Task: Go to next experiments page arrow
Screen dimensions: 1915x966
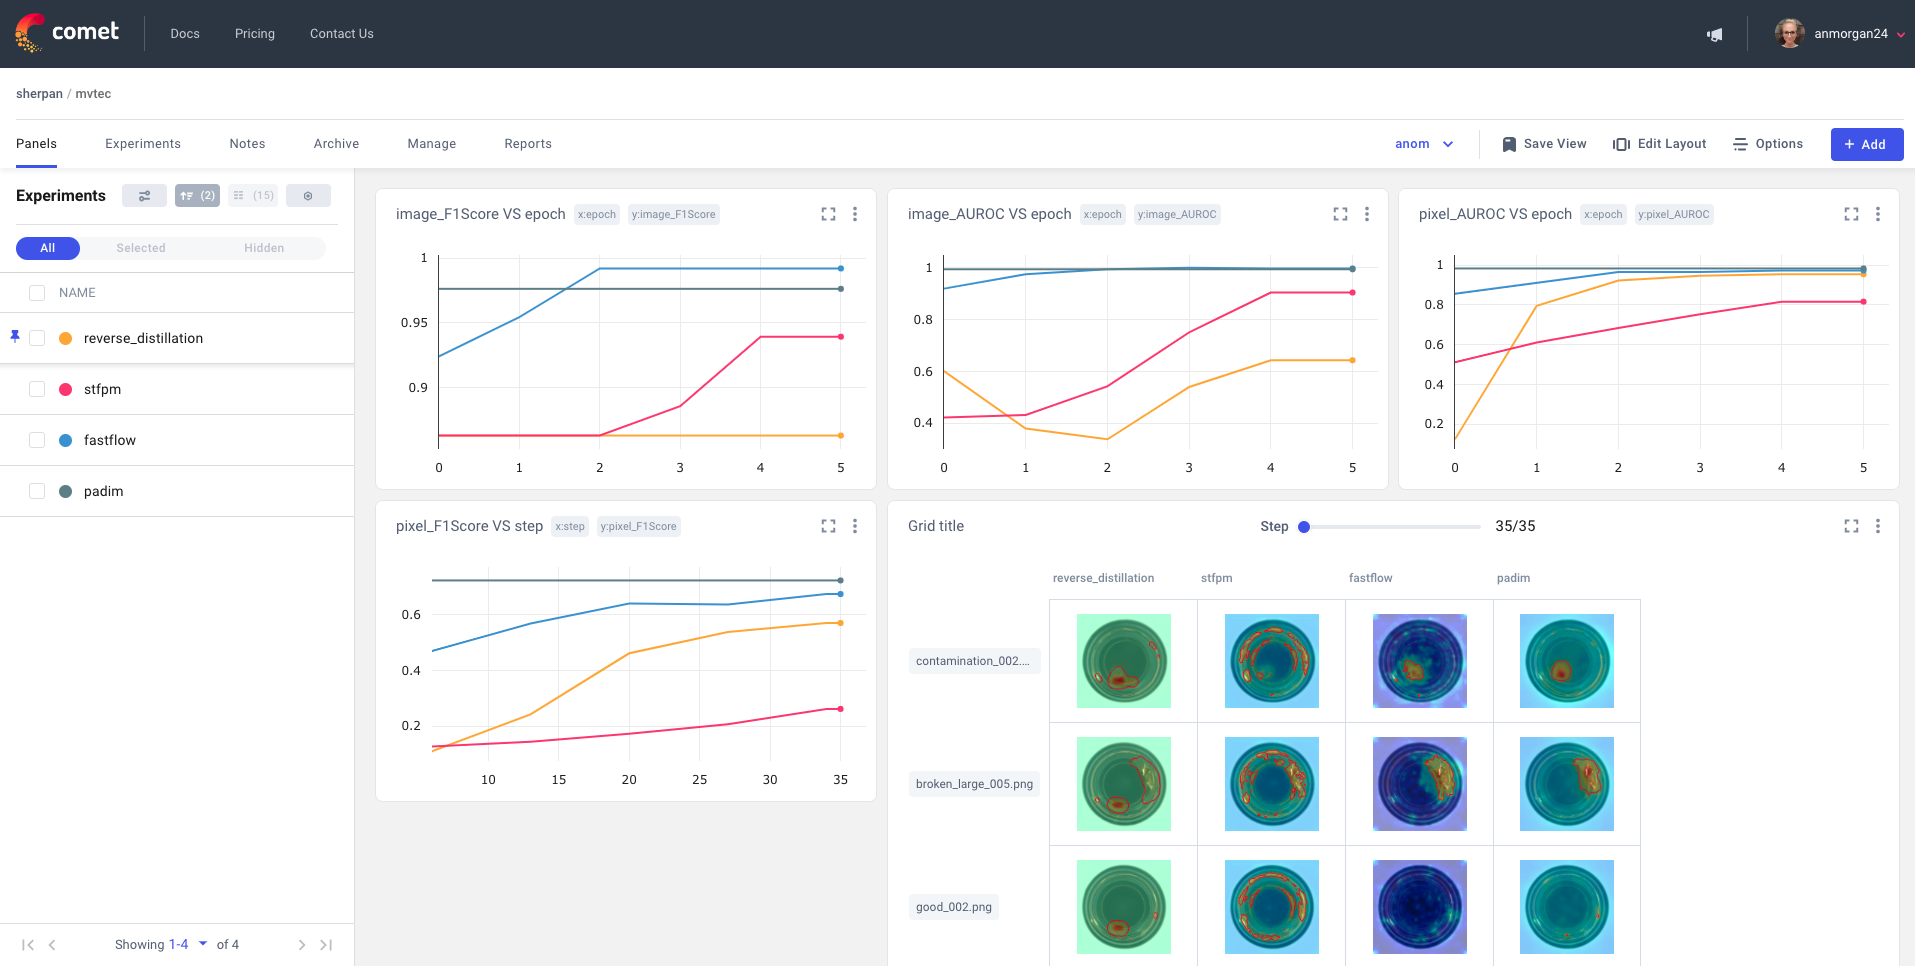Action: pos(302,945)
